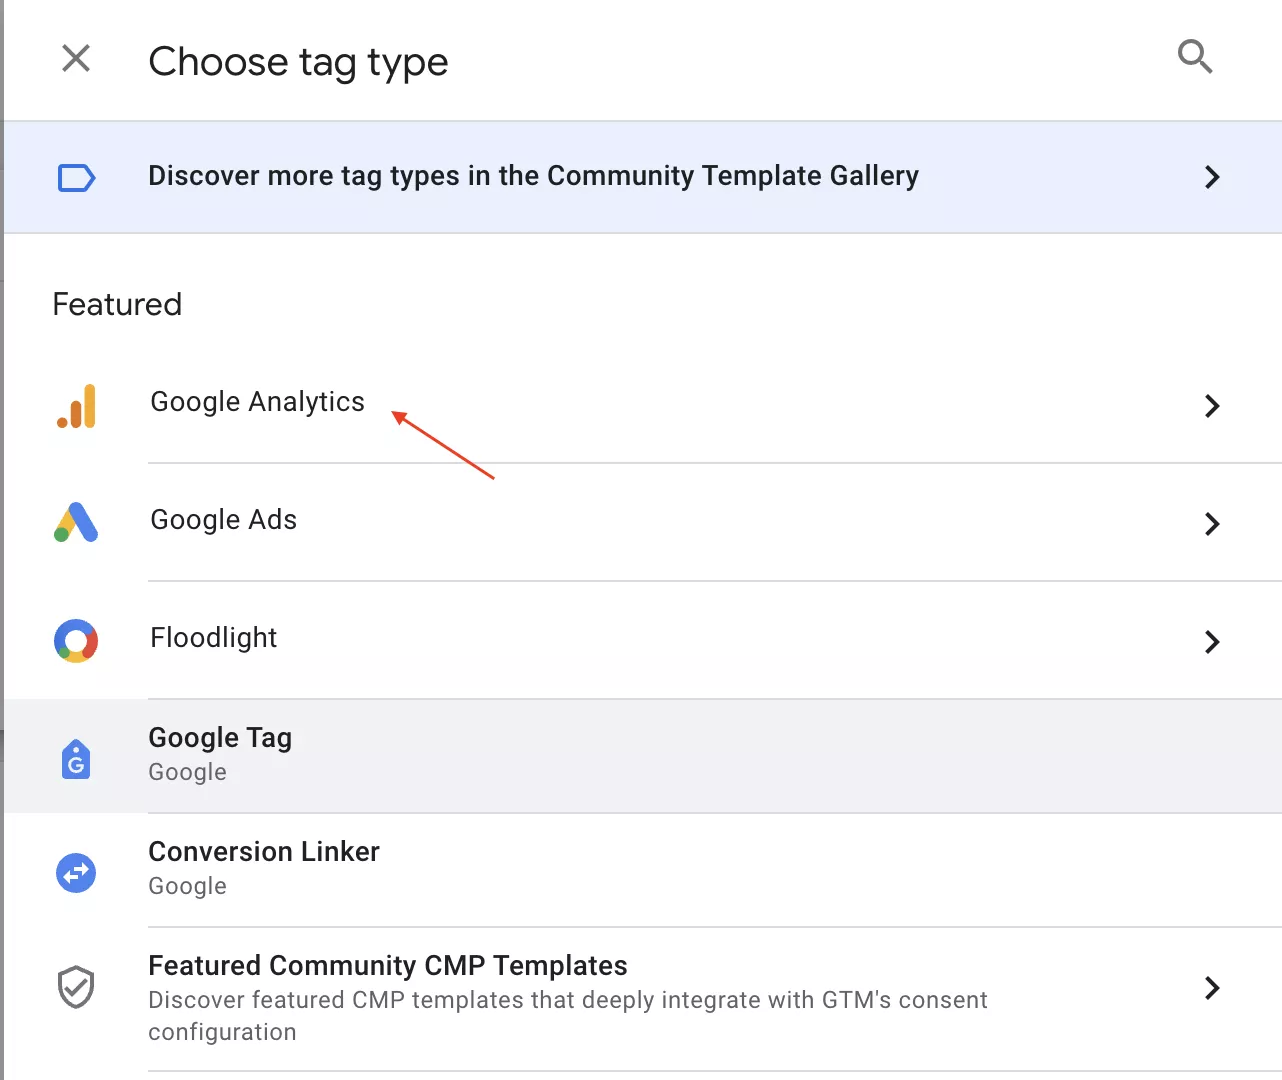Expand Featured Community CMP Templates chevron

pyautogui.click(x=1212, y=988)
